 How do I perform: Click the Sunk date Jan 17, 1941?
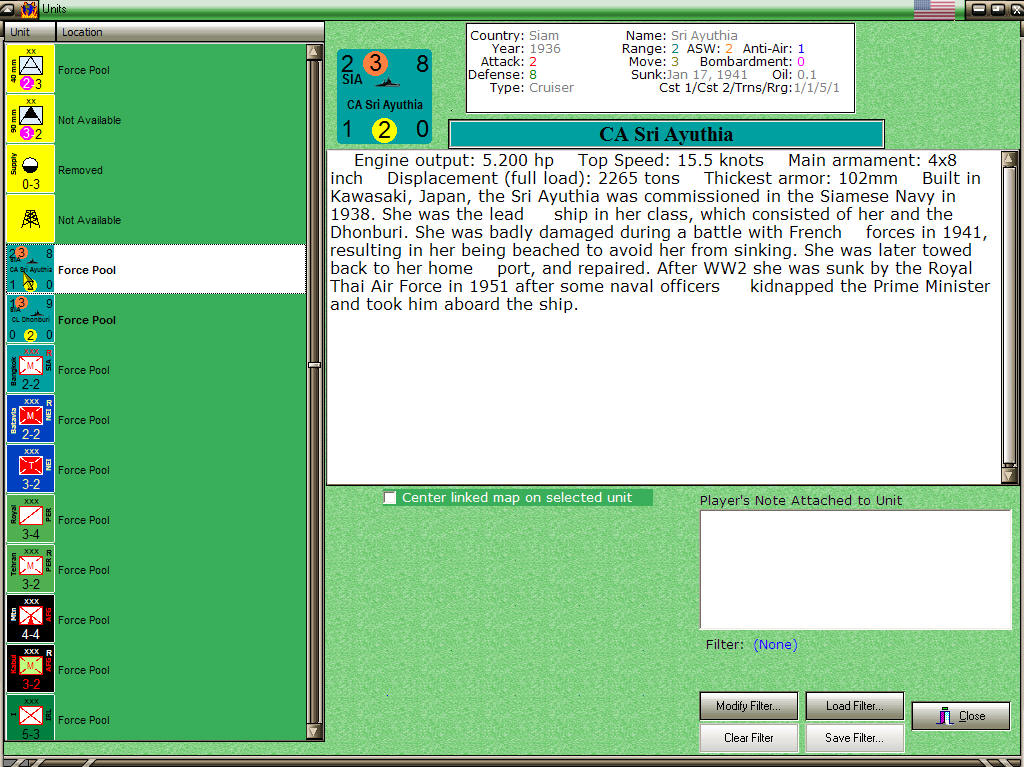707,74
